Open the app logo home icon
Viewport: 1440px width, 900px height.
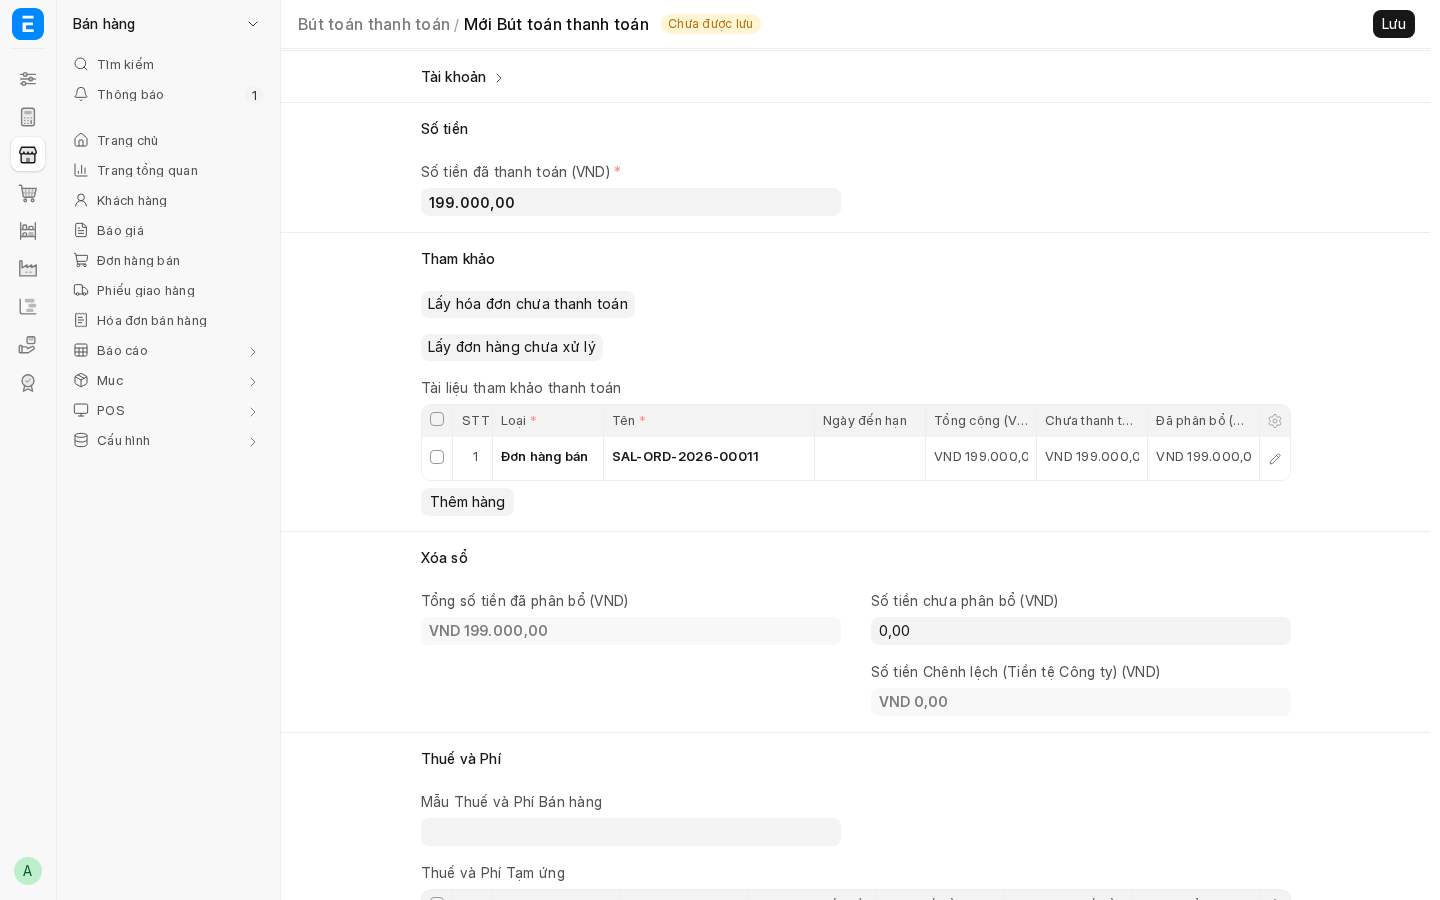point(28,24)
